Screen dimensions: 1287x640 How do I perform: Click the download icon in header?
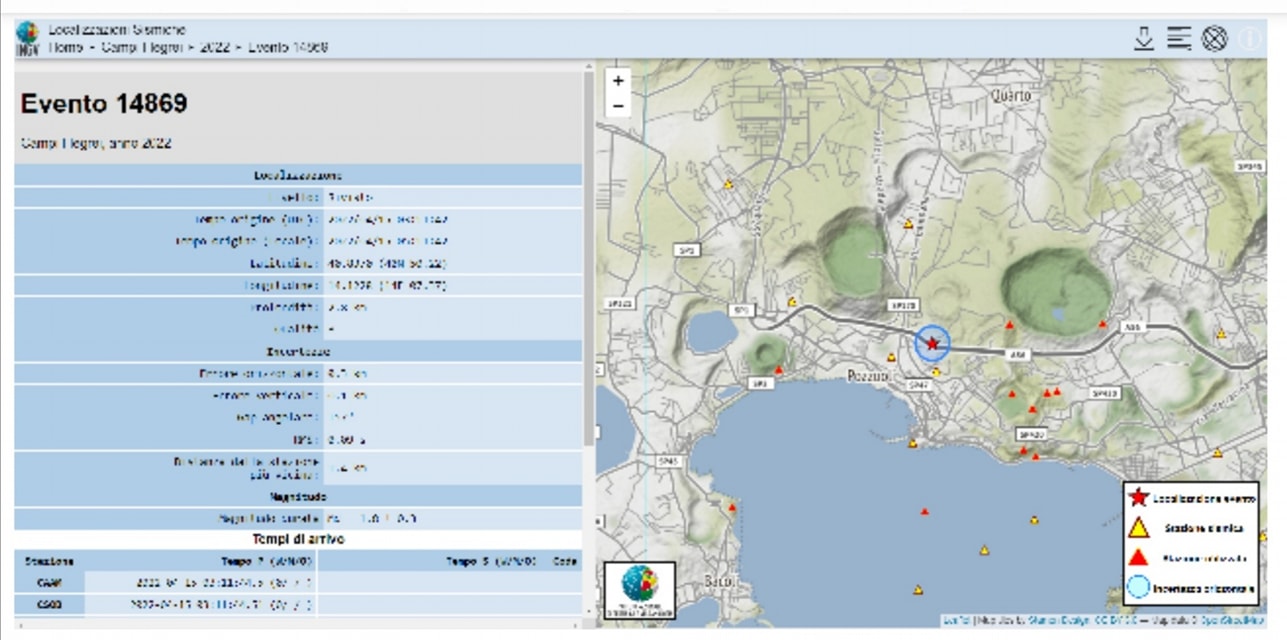1144,39
